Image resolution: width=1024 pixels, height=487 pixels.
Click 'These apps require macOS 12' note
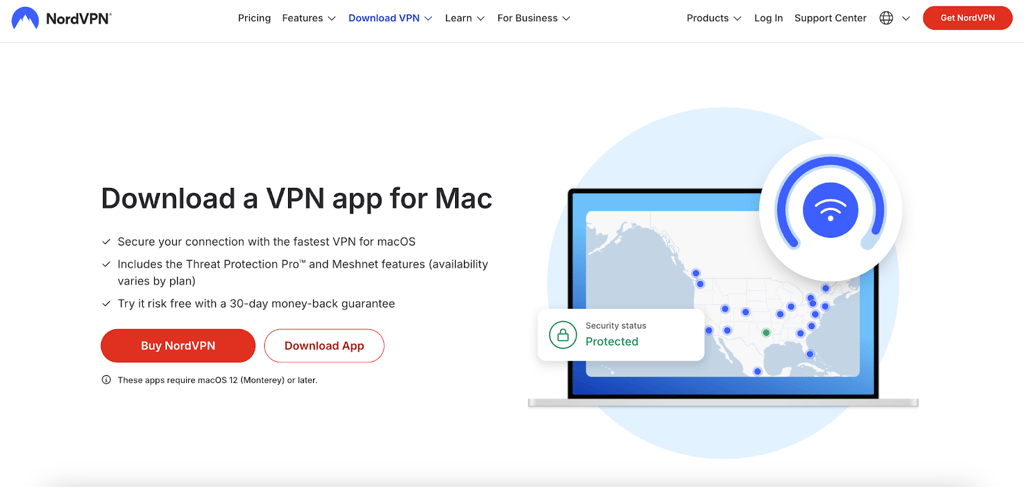[x=217, y=379]
